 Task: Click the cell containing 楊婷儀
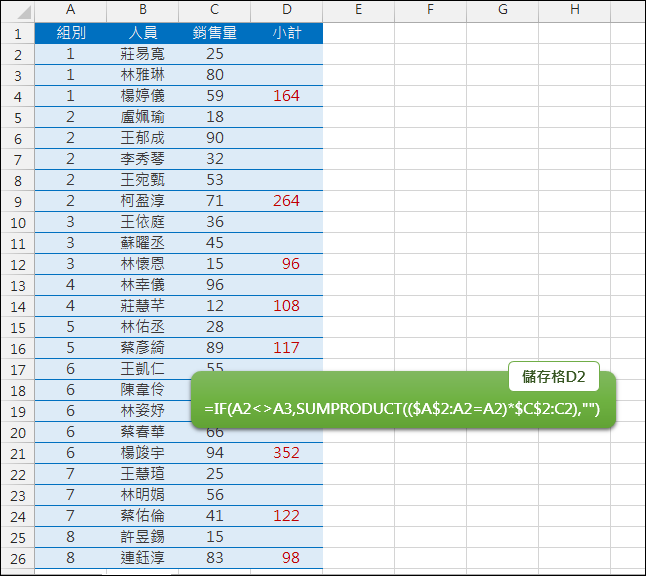coord(143,96)
